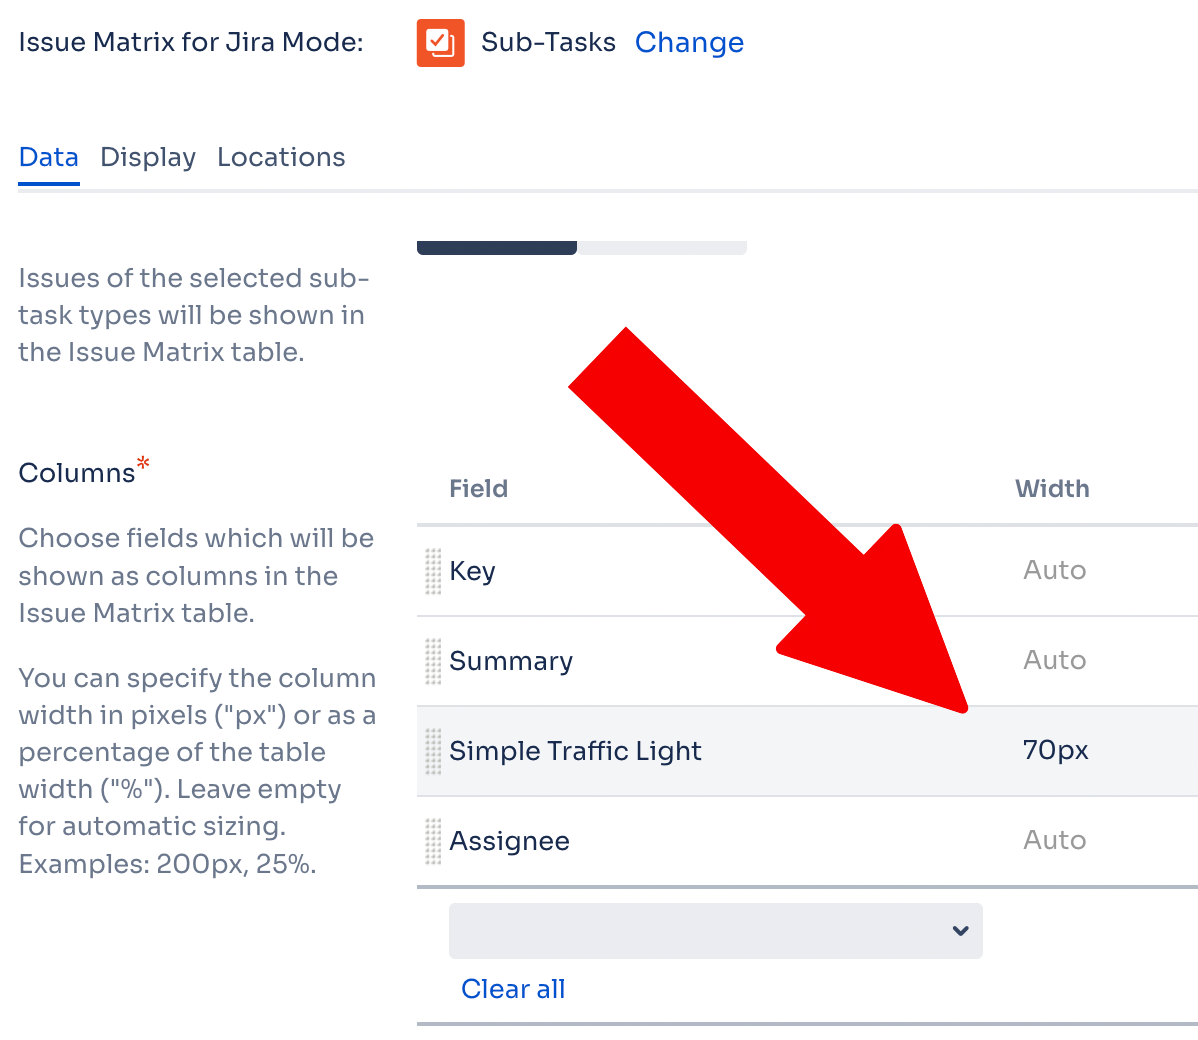Grab the drag handle for Summary row
The height and width of the screenshot is (1040, 1198).
coord(433,661)
